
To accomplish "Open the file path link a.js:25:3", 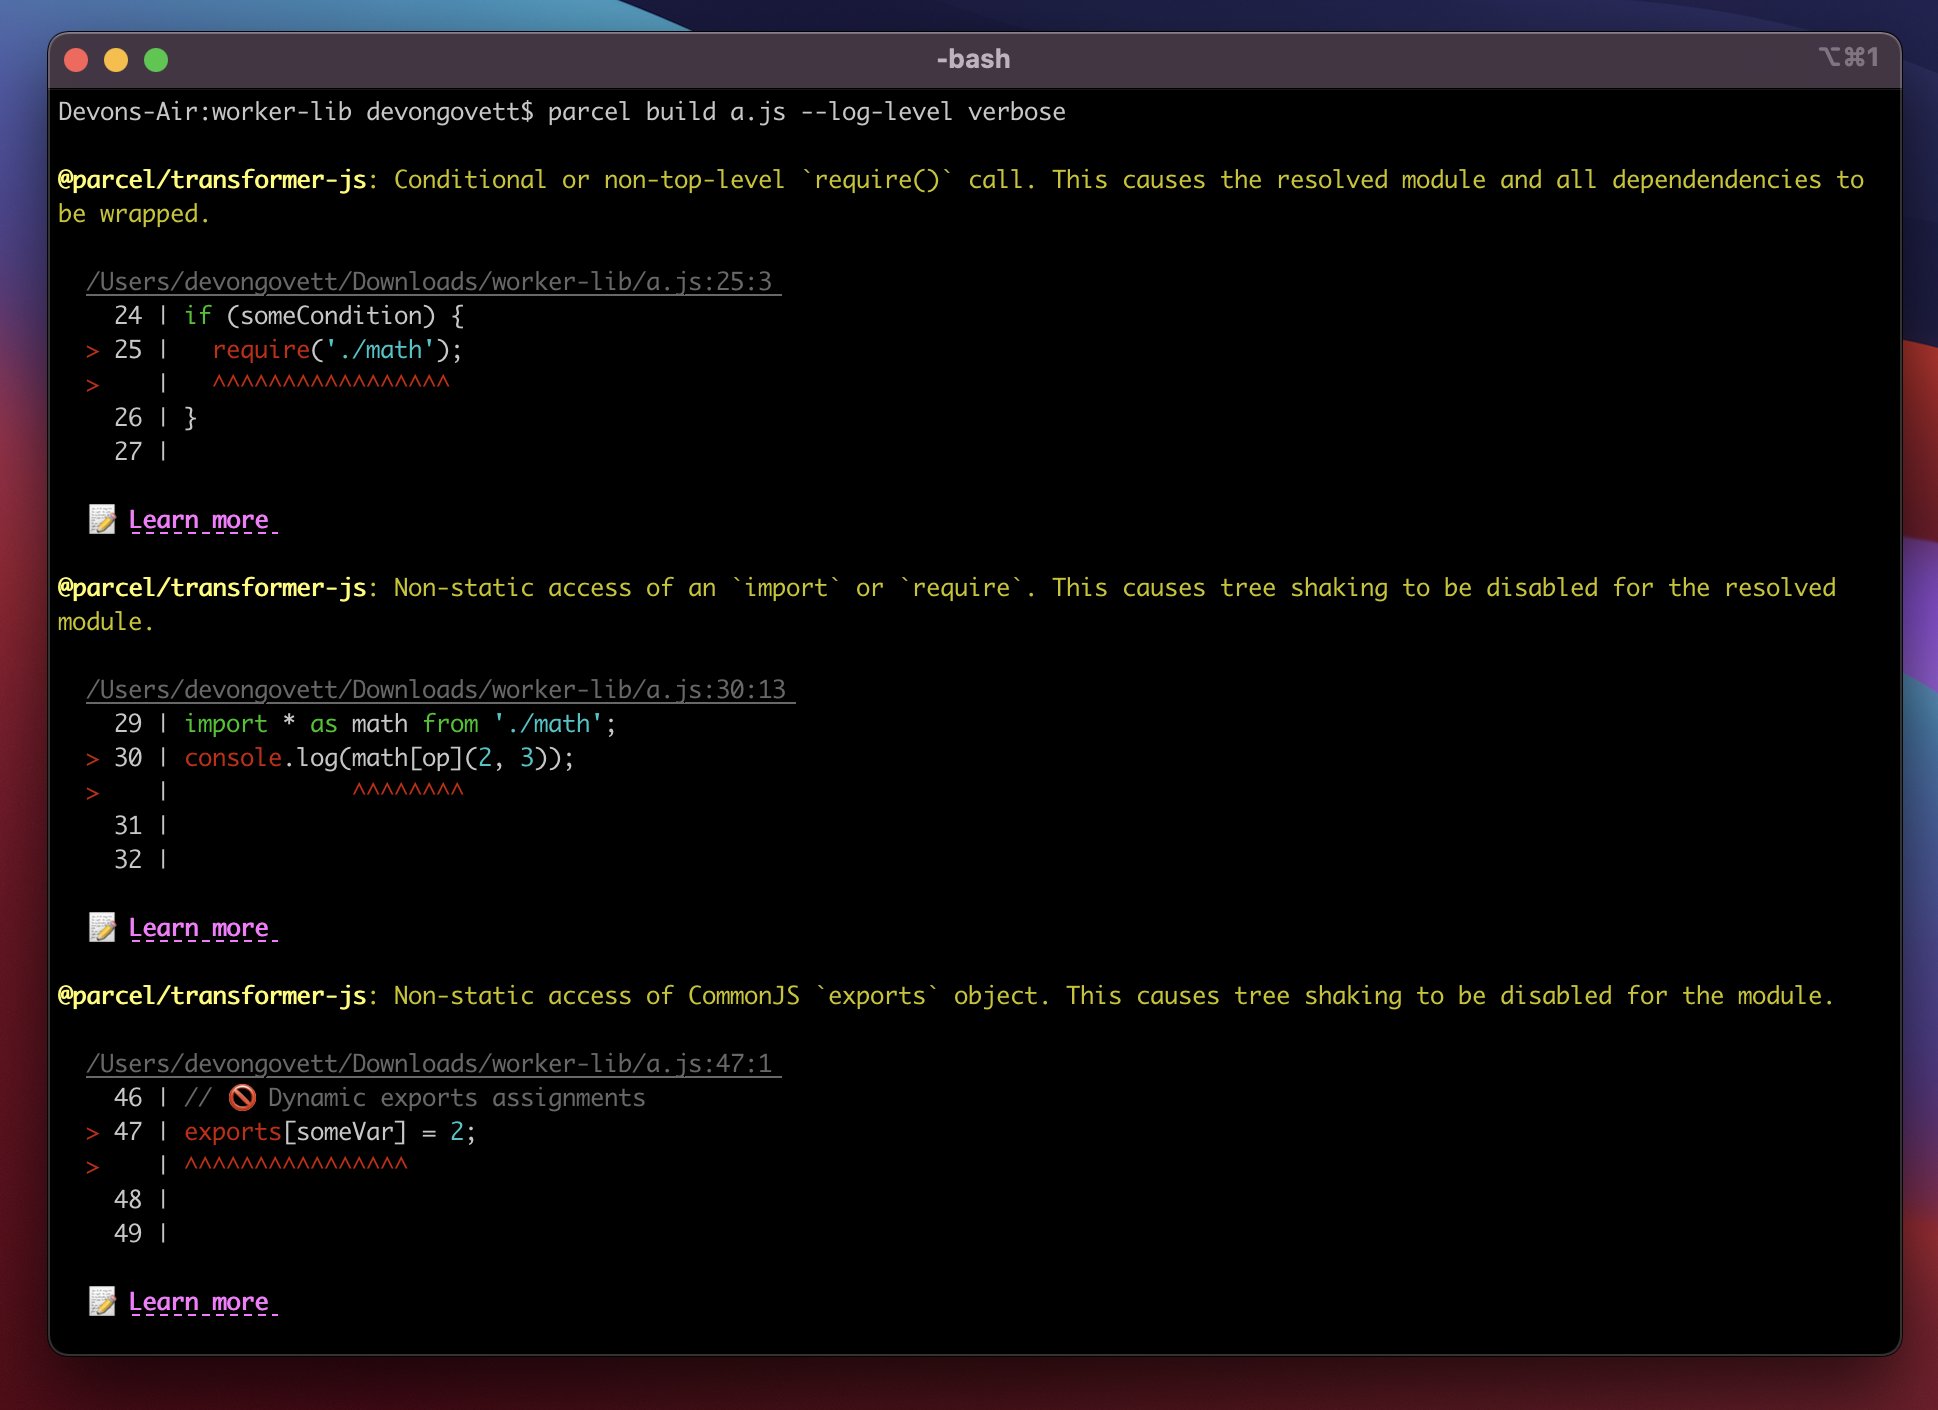I will point(428,281).
